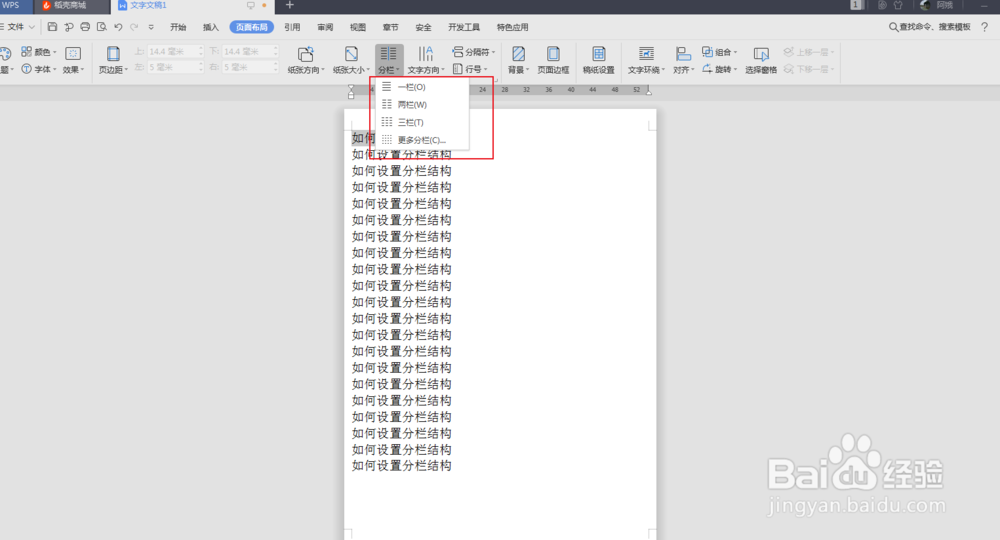Viewport: 1000px width, 540px height.
Task: Open the 文件 file menu
Action: click(x=17, y=27)
